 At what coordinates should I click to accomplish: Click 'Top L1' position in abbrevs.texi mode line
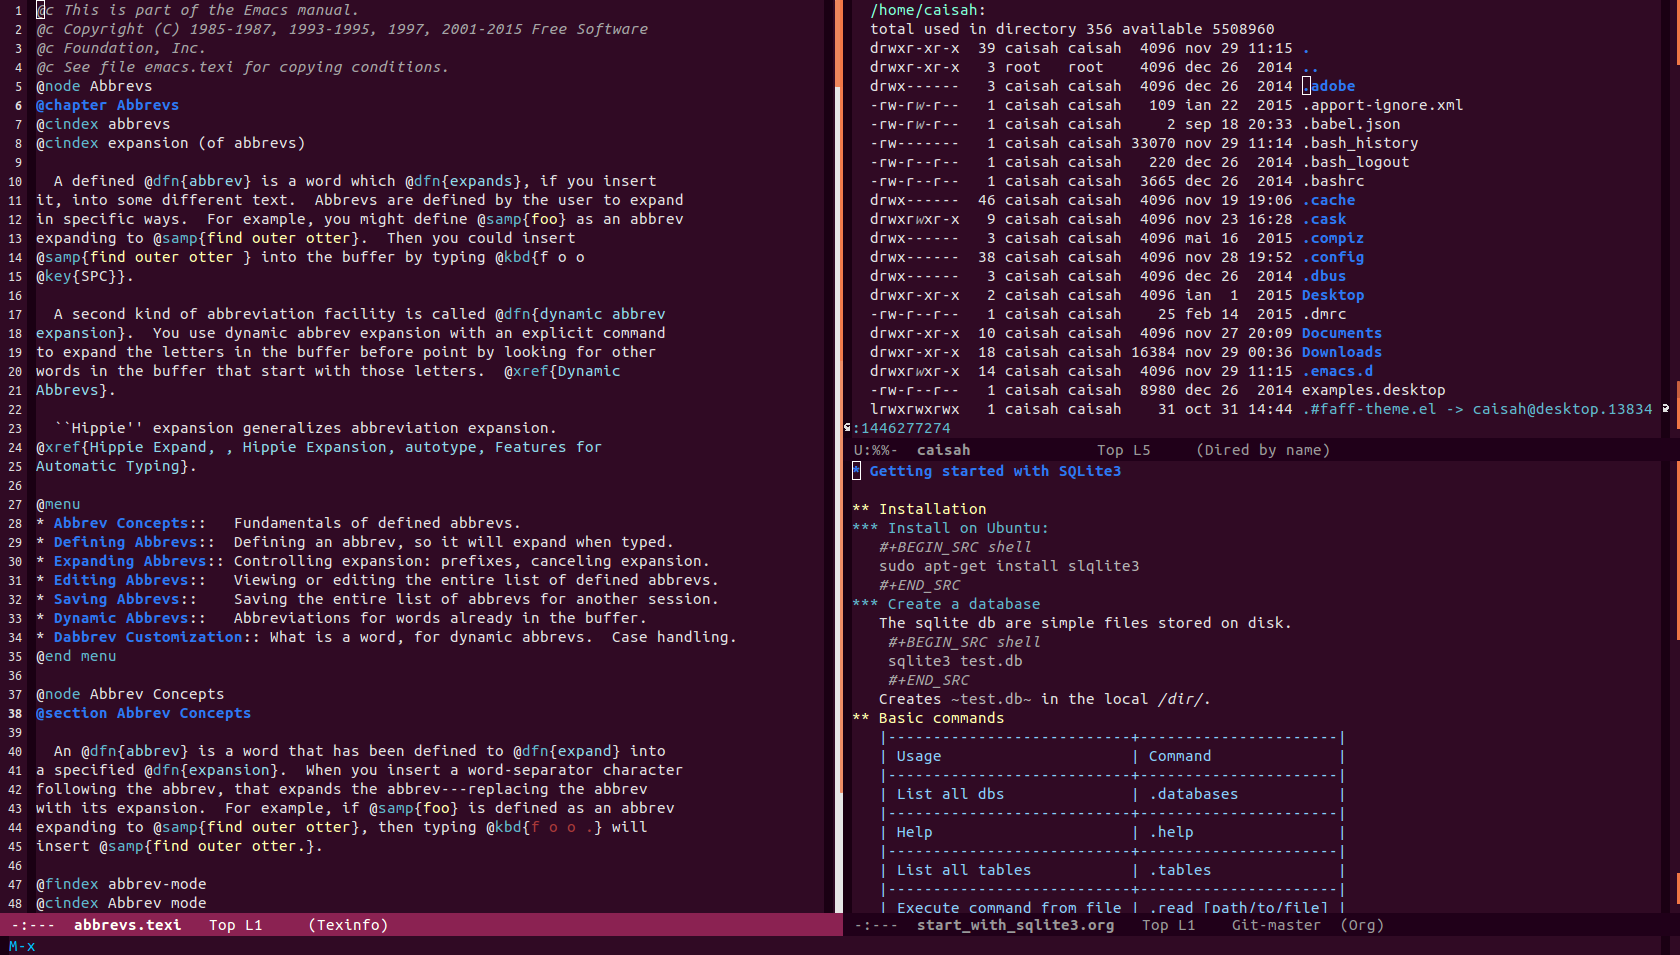pos(235,925)
